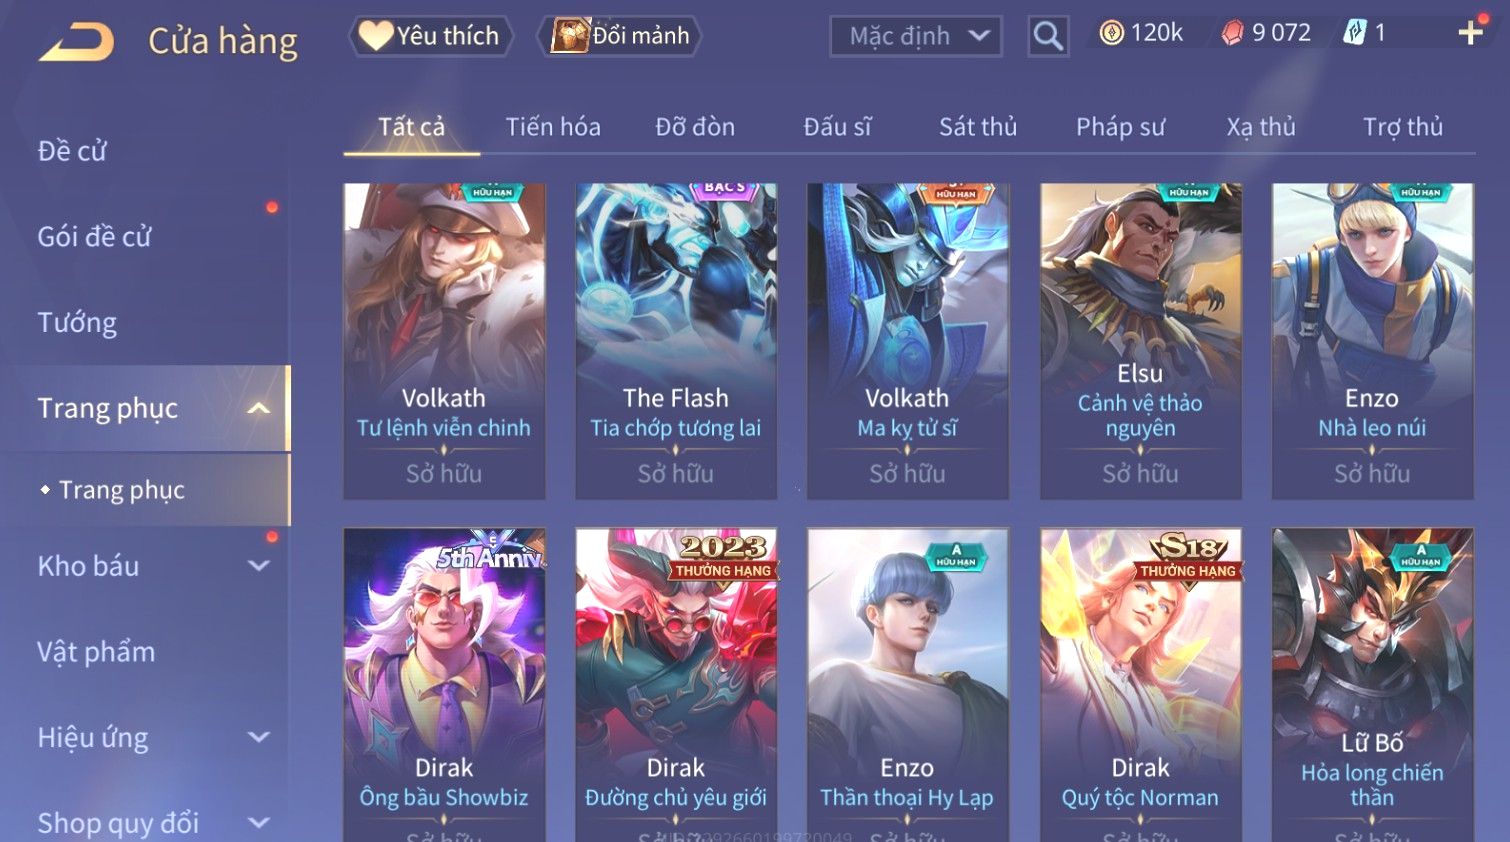Open Gói đề cử sidebar entry
This screenshot has width=1510, height=842.
[x=94, y=237]
